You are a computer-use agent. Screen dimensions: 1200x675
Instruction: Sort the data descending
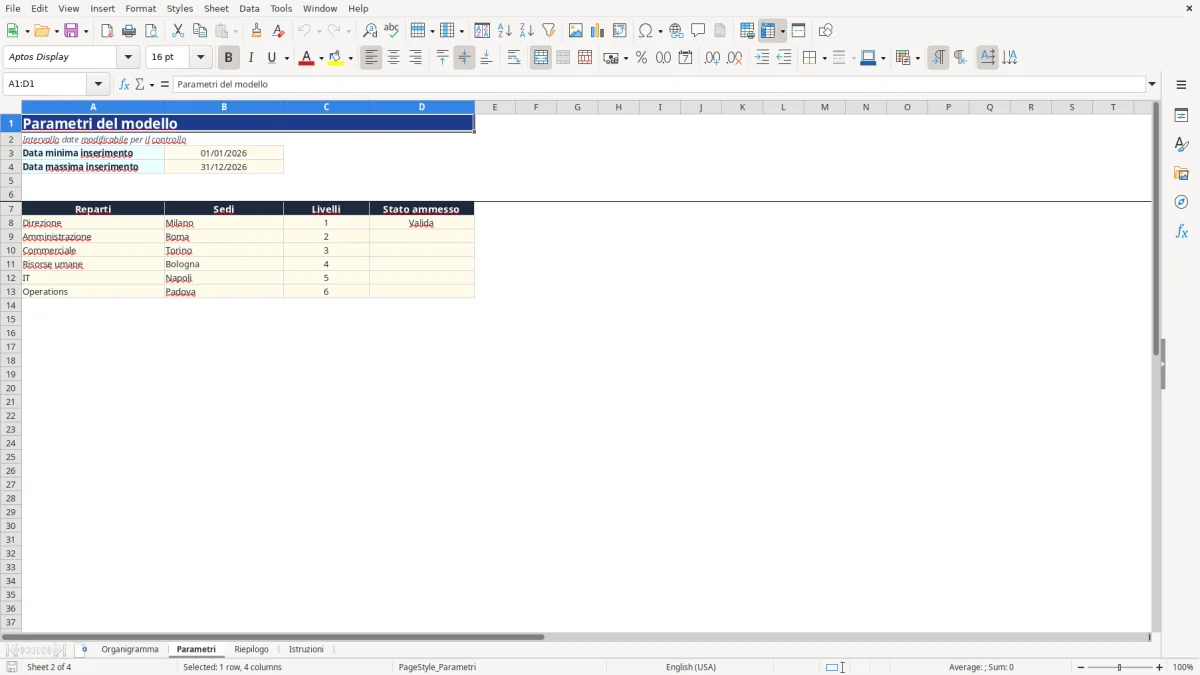pos(527,31)
